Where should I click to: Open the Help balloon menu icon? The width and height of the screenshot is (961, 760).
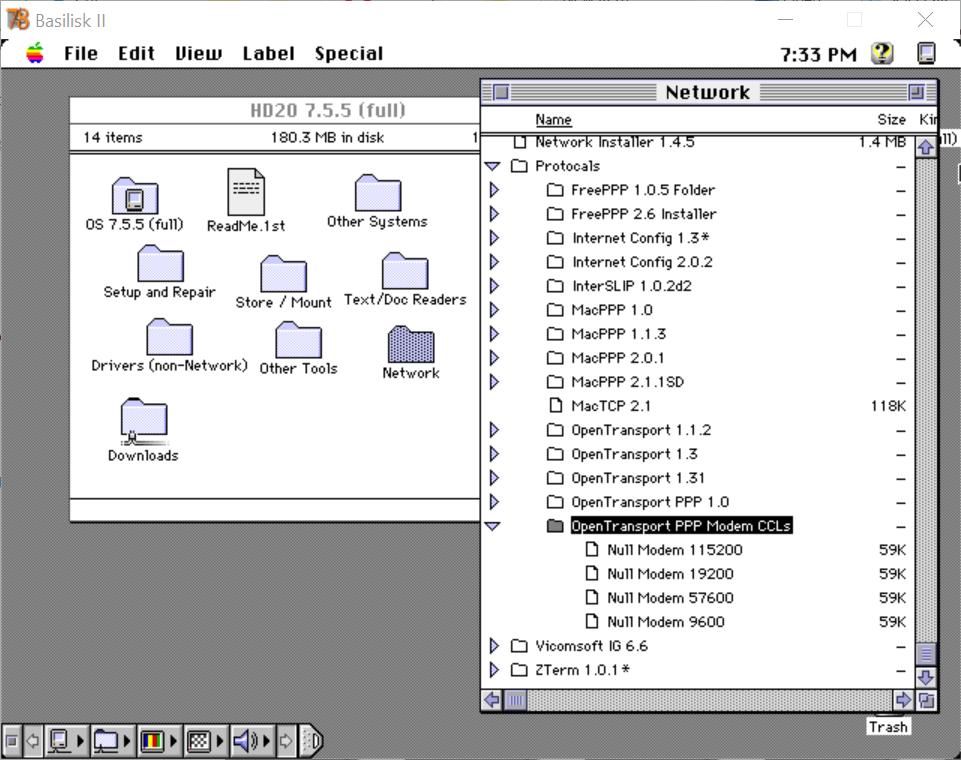(882, 53)
